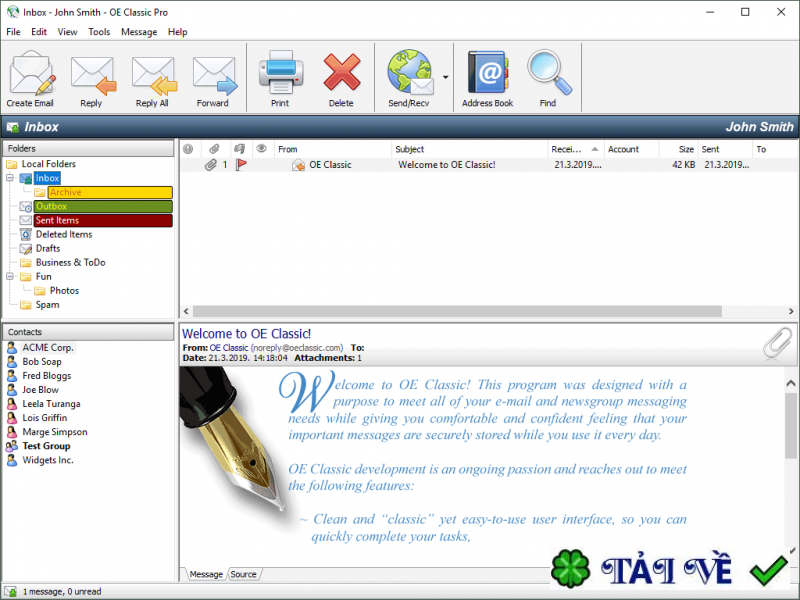Click the OE Classic sender link
The height and width of the screenshot is (600, 800).
click(x=229, y=347)
